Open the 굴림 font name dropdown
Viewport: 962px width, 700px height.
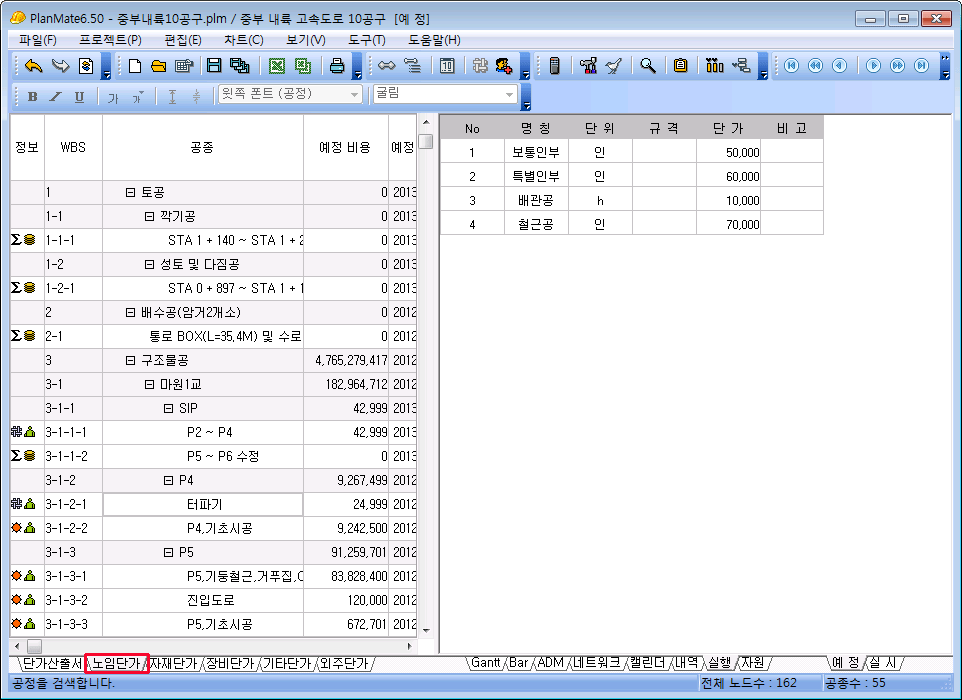point(510,95)
